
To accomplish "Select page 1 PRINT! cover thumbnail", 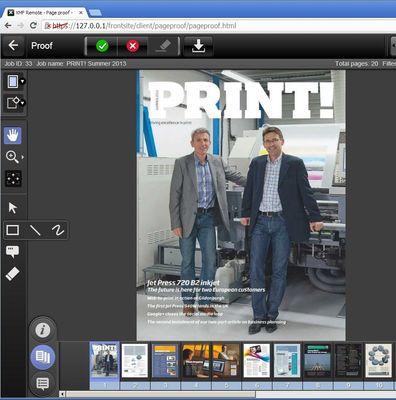I will point(105,361).
